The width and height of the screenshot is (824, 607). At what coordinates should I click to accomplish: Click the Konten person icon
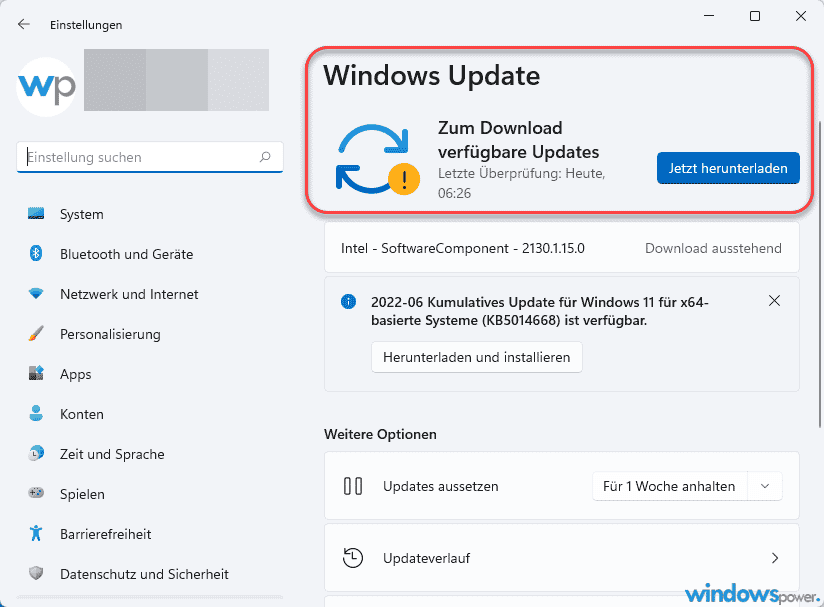tap(36, 413)
